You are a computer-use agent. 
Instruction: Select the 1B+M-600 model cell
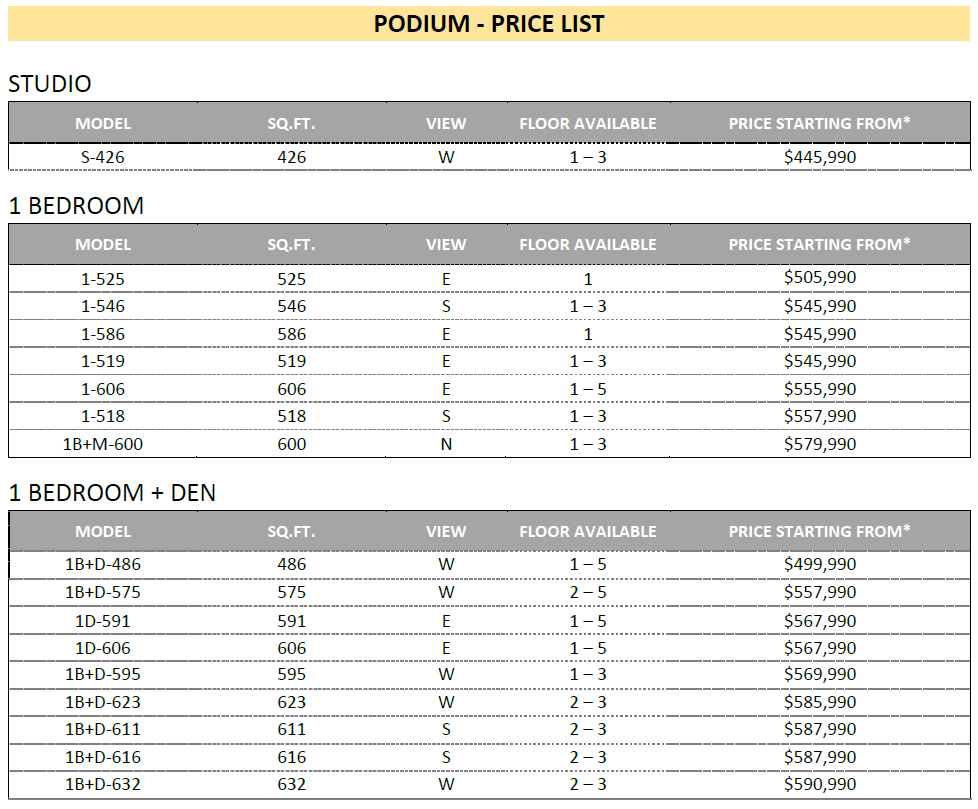pyautogui.click(x=103, y=444)
